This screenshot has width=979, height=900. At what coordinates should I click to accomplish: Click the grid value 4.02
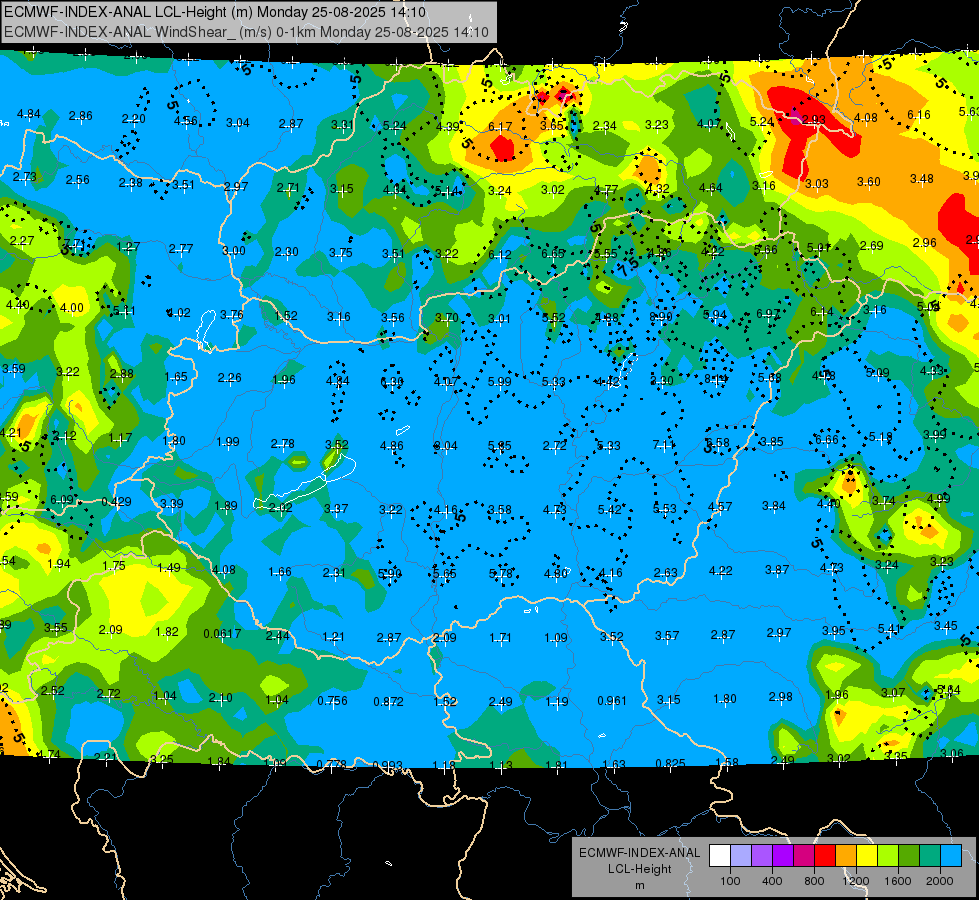point(179,313)
